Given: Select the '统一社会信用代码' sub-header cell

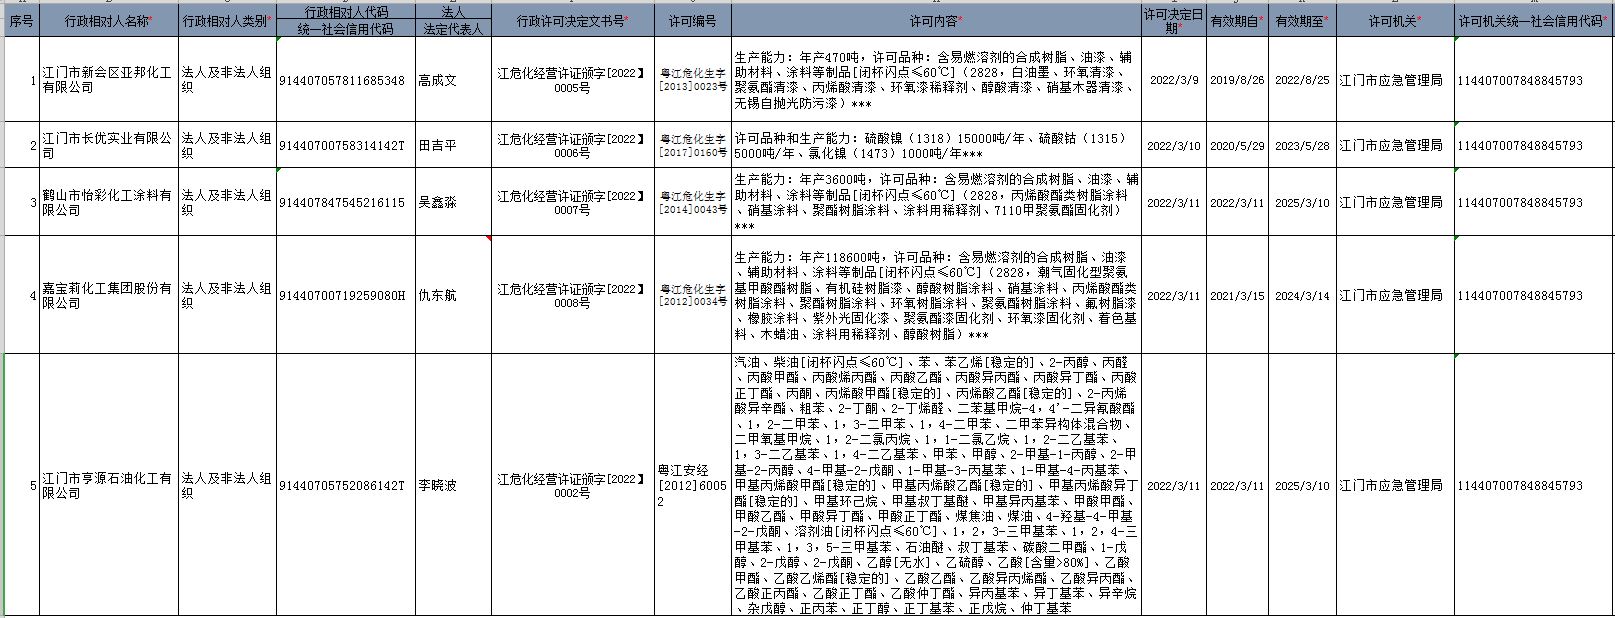Looking at the screenshot, I should point(346,29).
